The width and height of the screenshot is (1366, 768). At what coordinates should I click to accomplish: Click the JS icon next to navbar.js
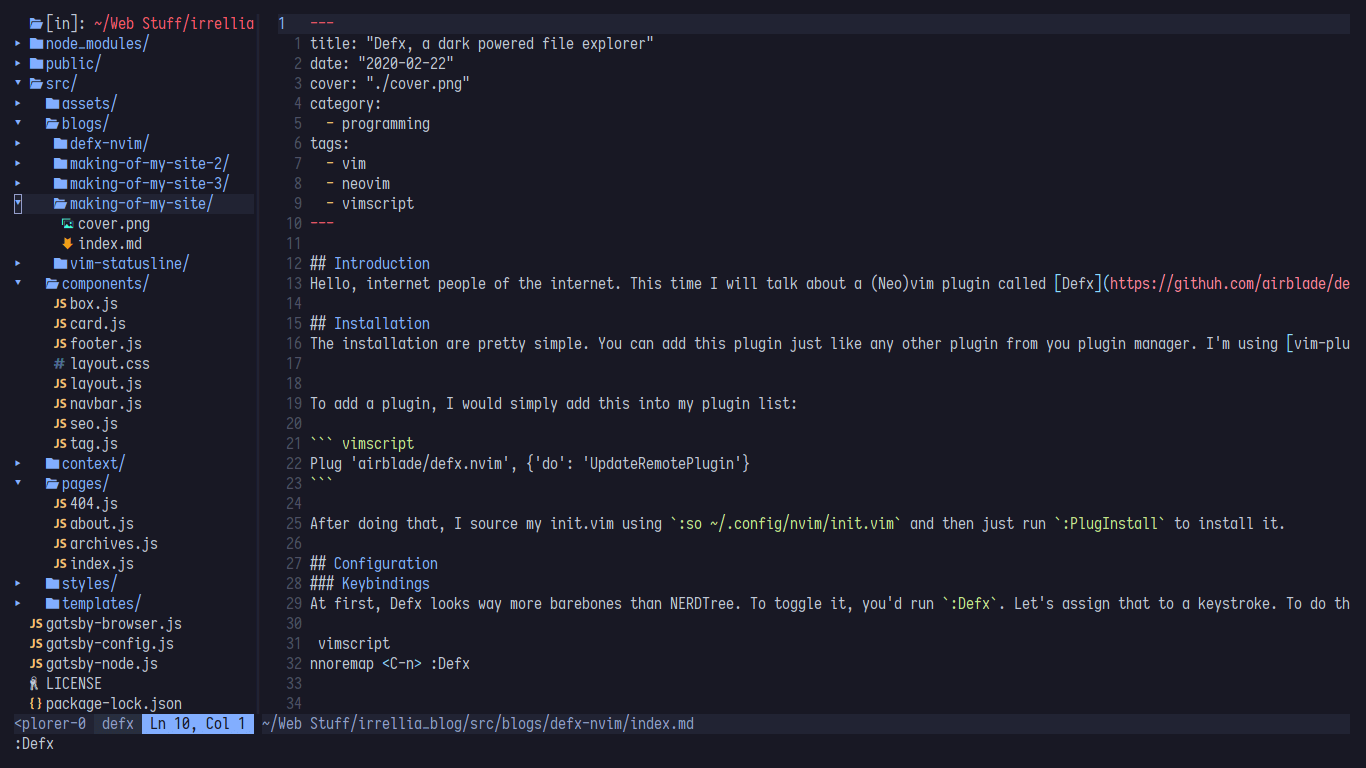[60, 404]
